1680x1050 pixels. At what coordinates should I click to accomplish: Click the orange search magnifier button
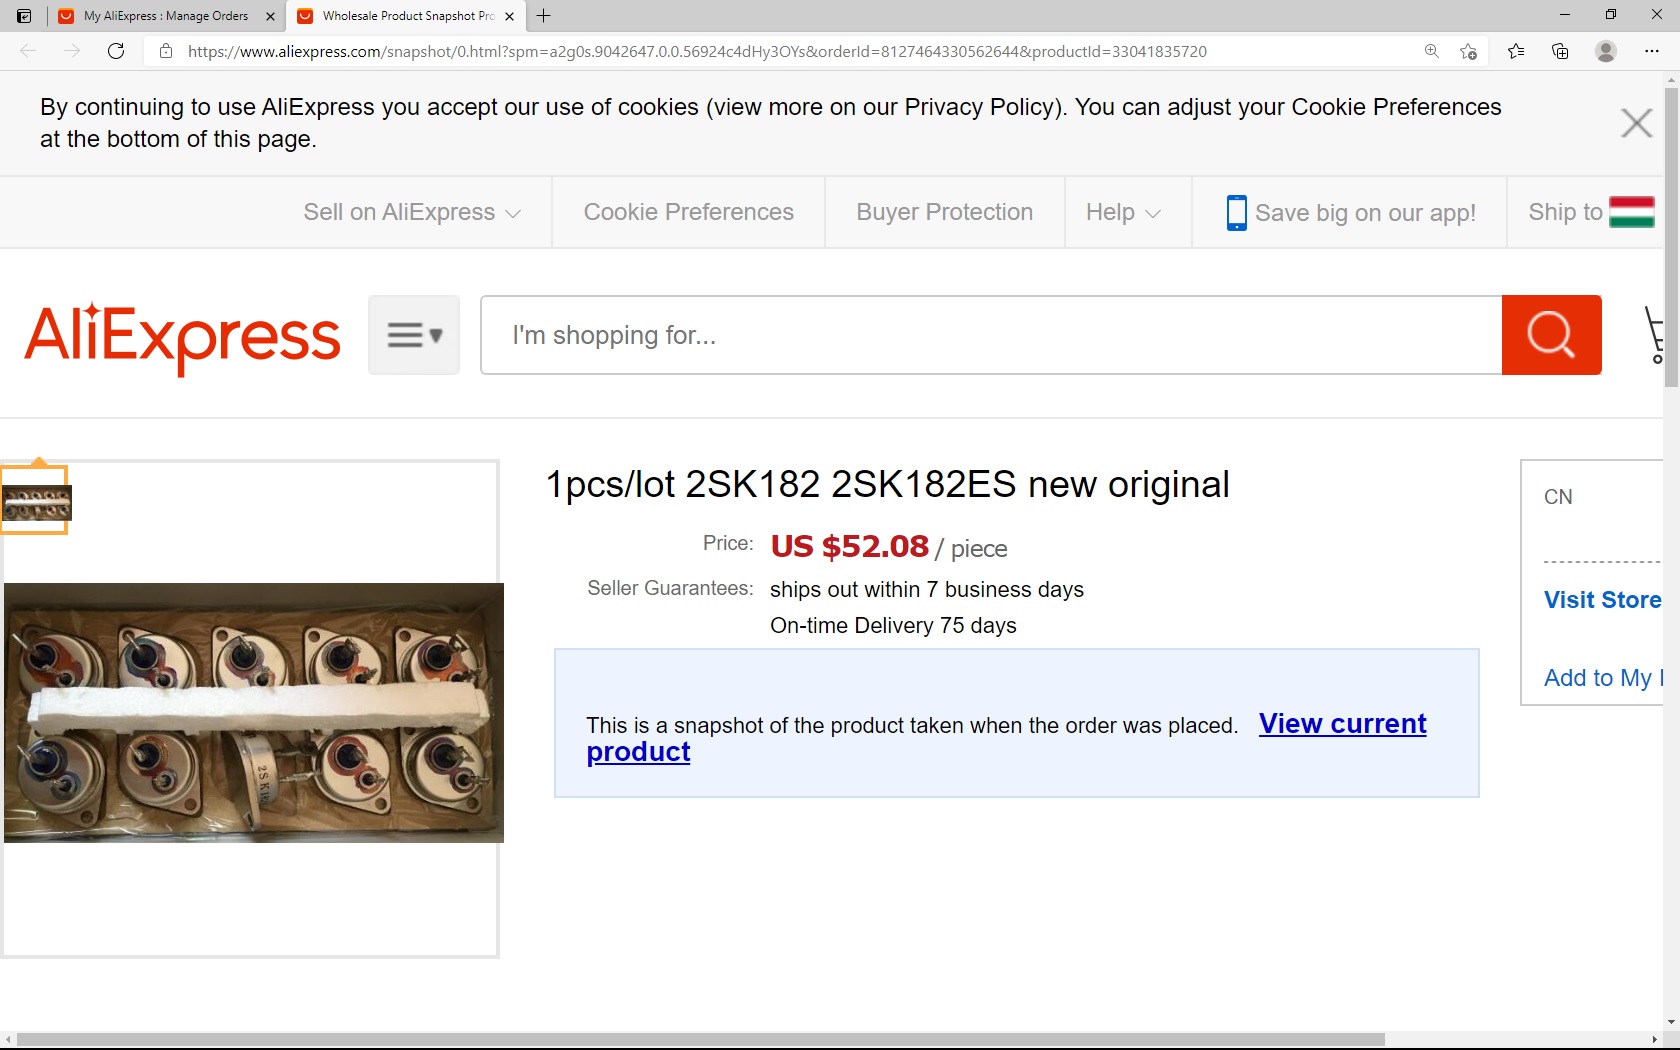(x=1551, y=335)
